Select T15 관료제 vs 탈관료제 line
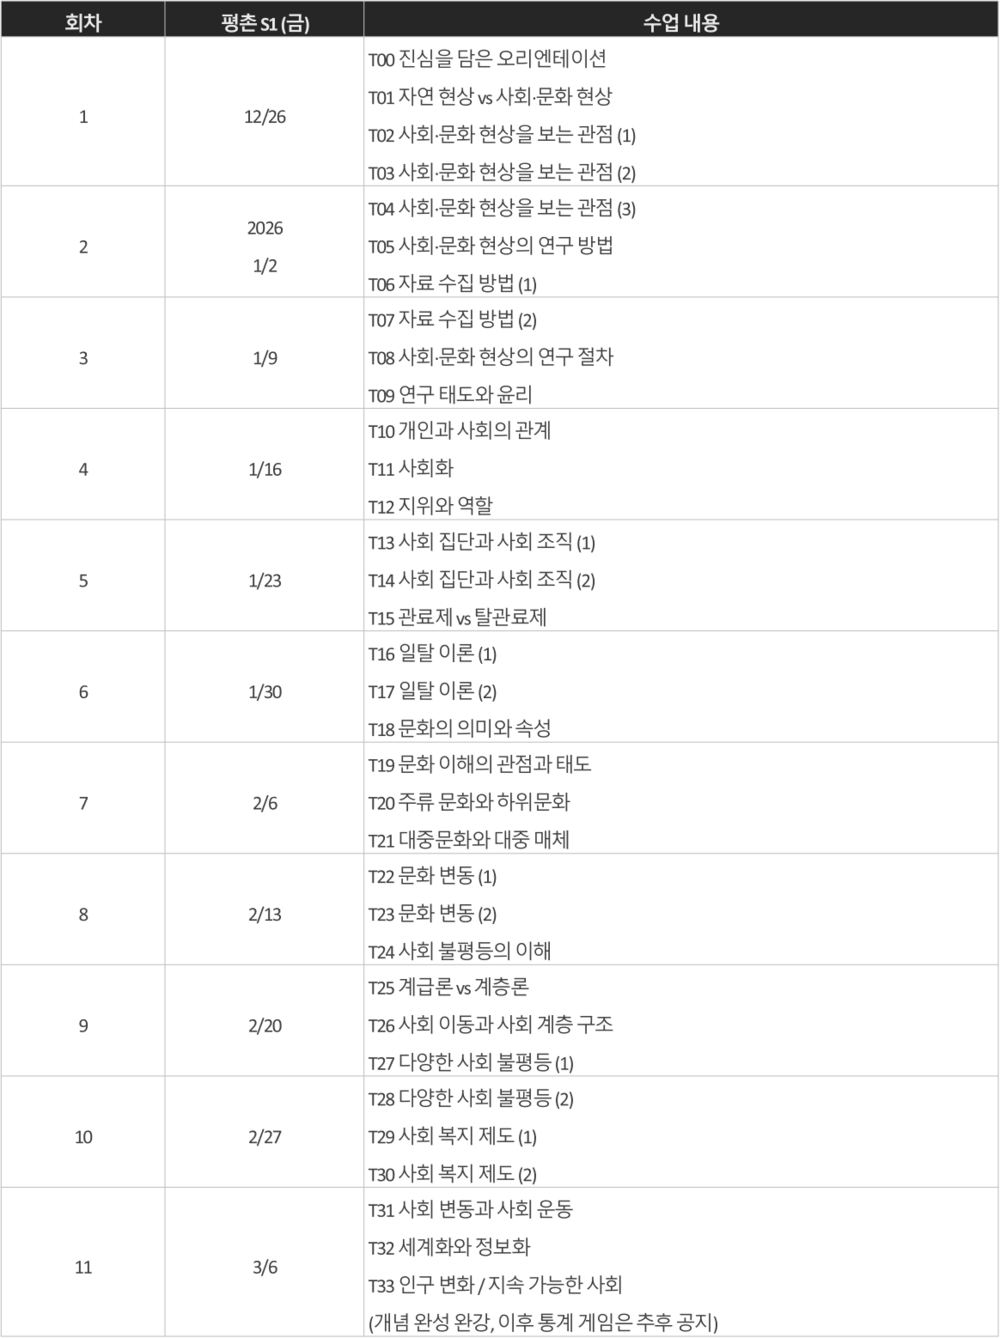This screenshot has width=1000, height=1338. pyautogui.click(x=457, y=617)
